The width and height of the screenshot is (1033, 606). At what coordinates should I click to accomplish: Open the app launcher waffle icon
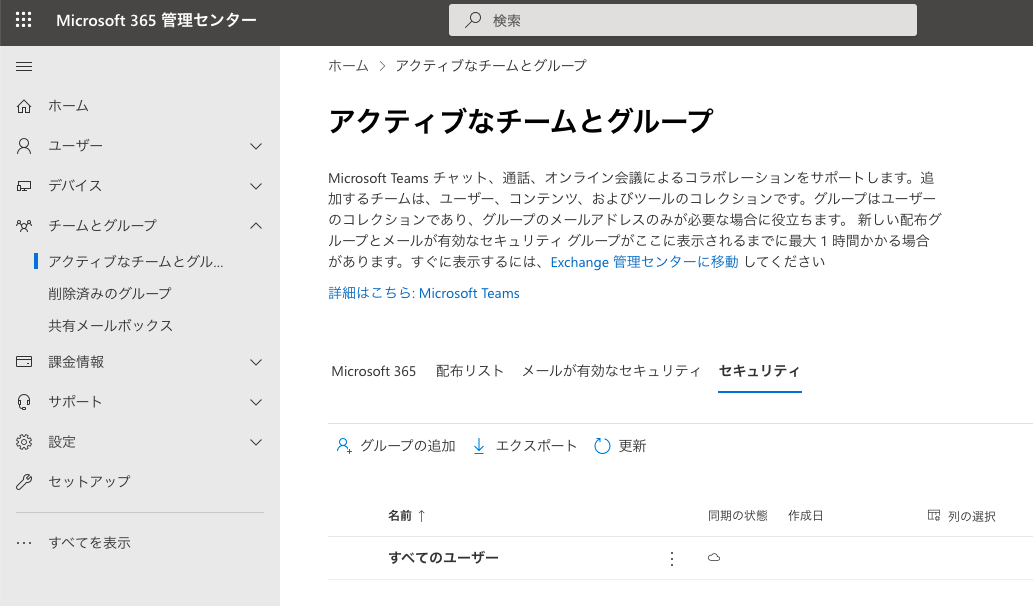[24, 20]
